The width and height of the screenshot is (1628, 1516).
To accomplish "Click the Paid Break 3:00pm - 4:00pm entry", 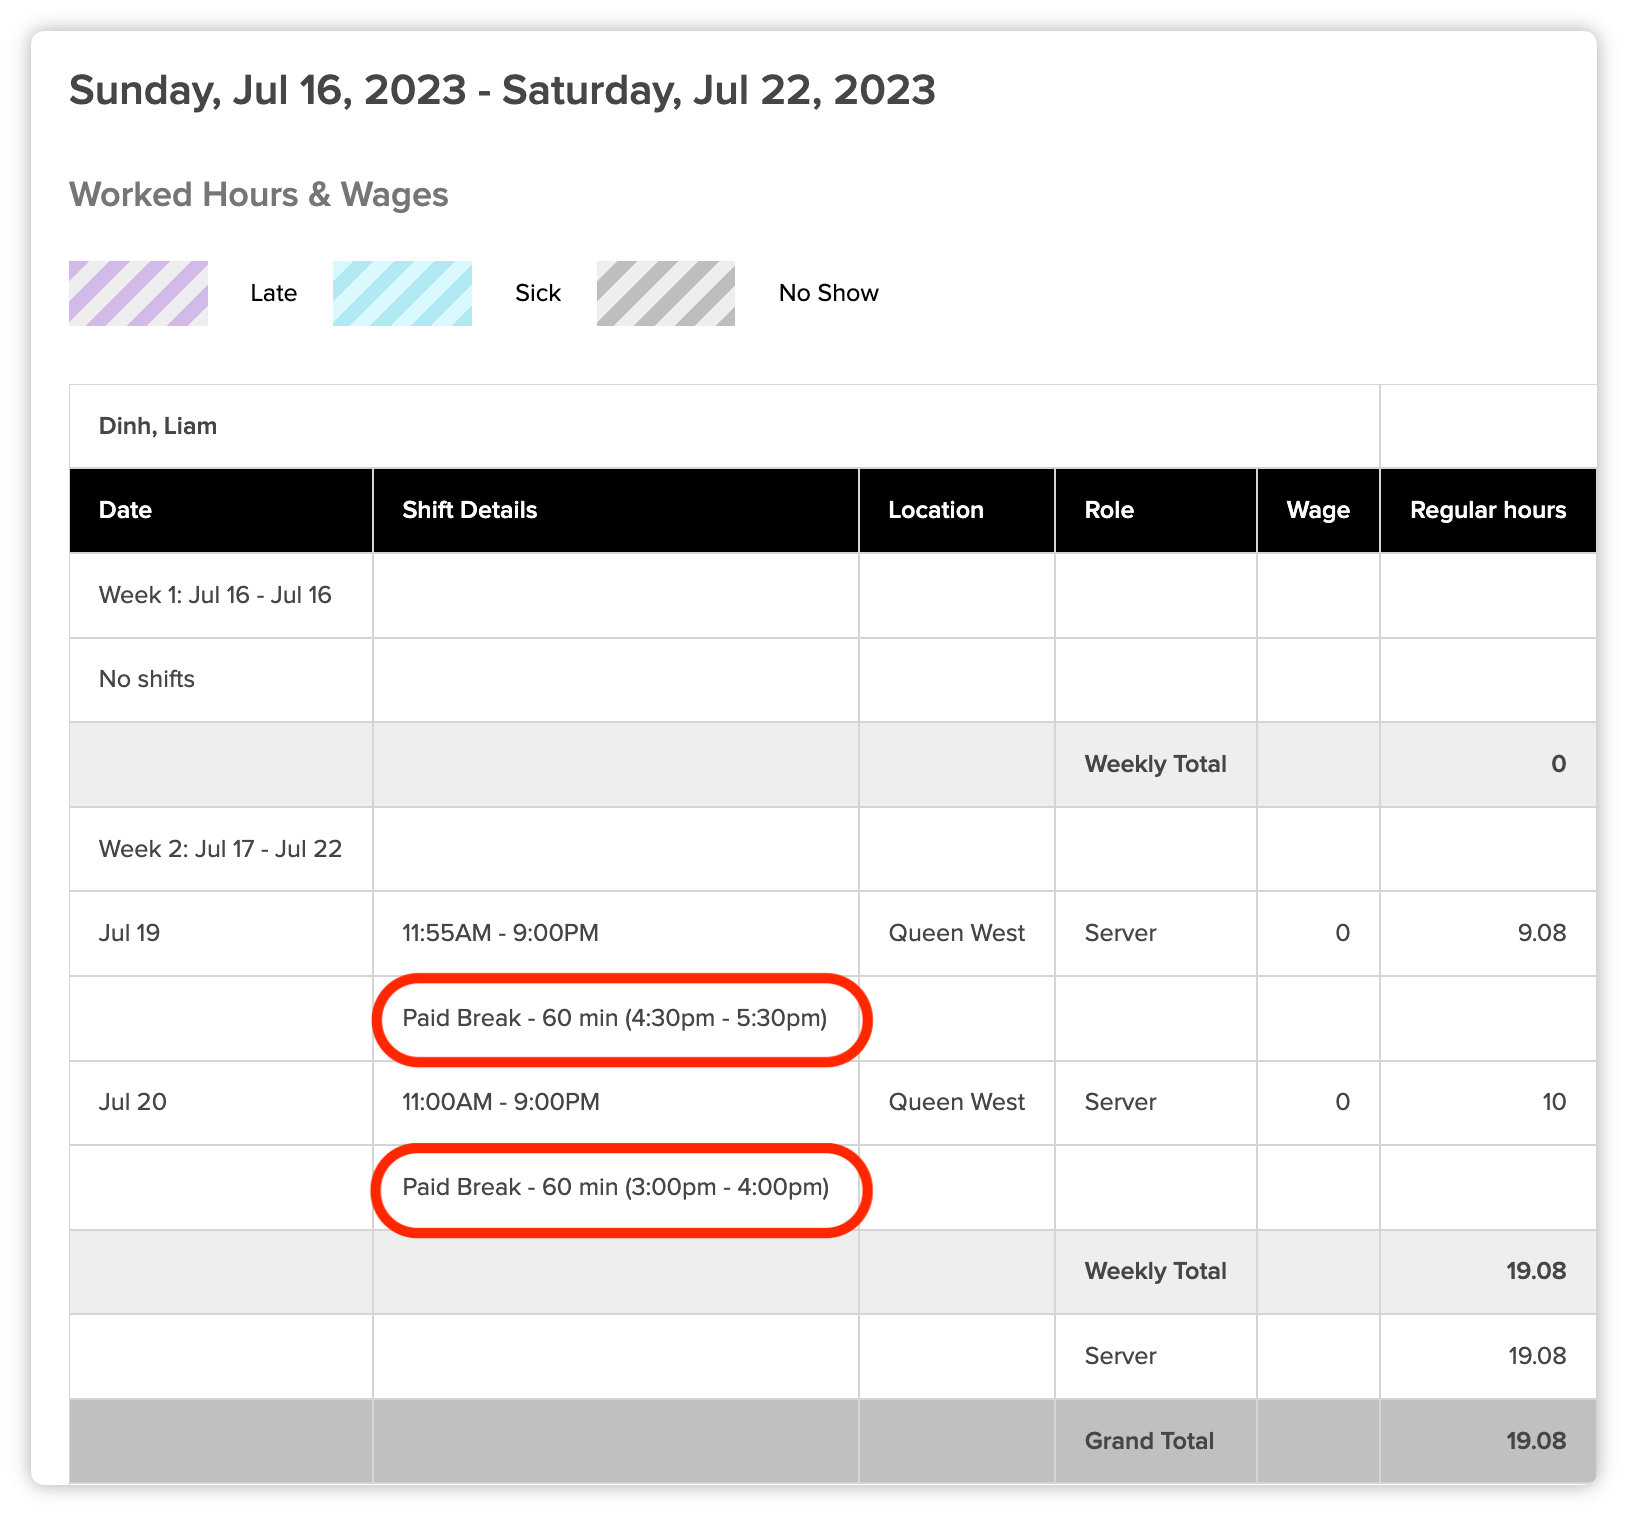I will point(615,1187).
